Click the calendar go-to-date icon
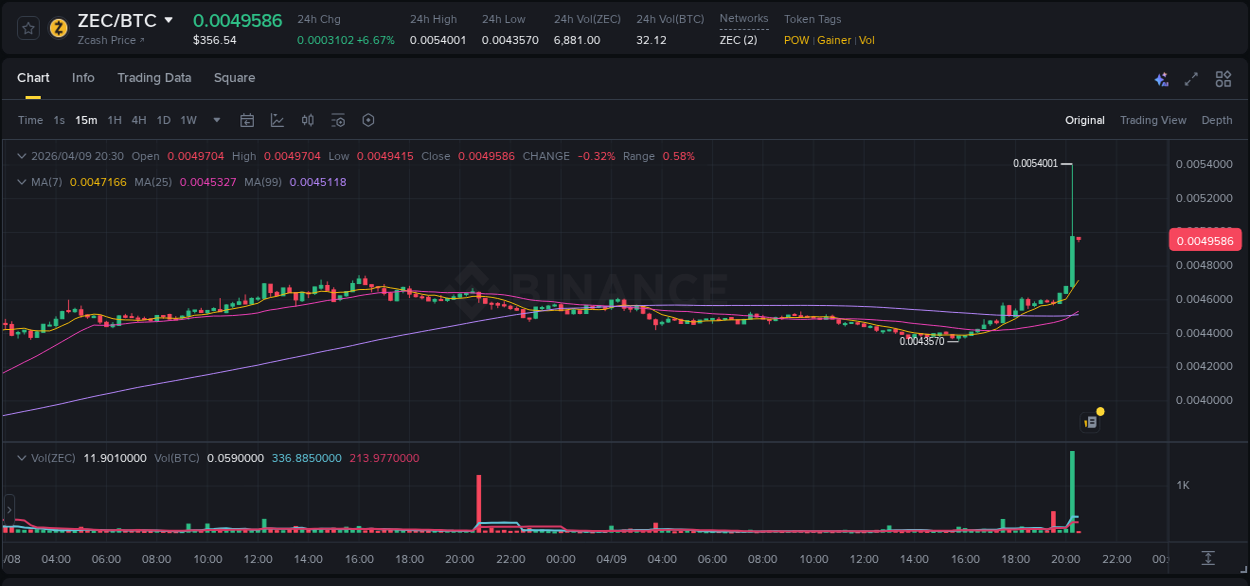Viewport: 1250px width, 586px height. pos(247,120)
